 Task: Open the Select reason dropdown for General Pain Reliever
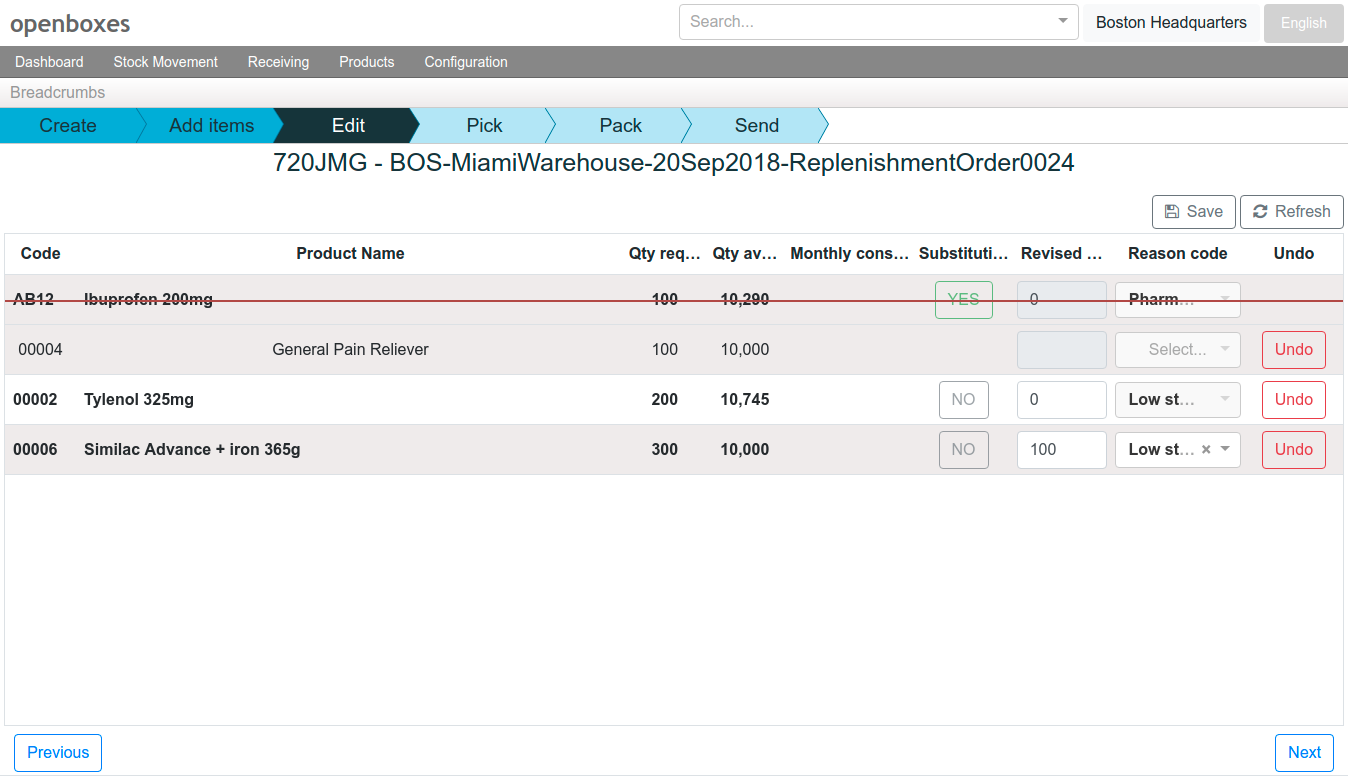pos(1177,350)
